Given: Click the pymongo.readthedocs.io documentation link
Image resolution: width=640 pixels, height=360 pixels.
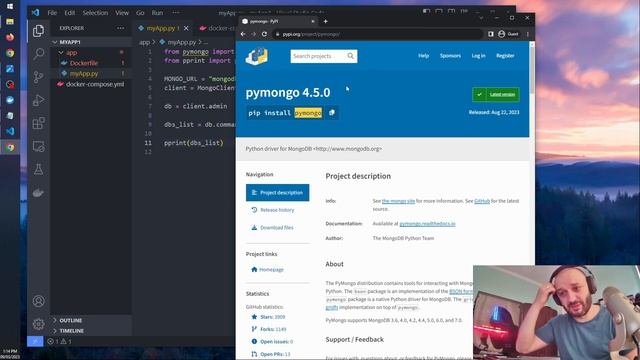Looking at the screenshot, I should tap(427, 224).
